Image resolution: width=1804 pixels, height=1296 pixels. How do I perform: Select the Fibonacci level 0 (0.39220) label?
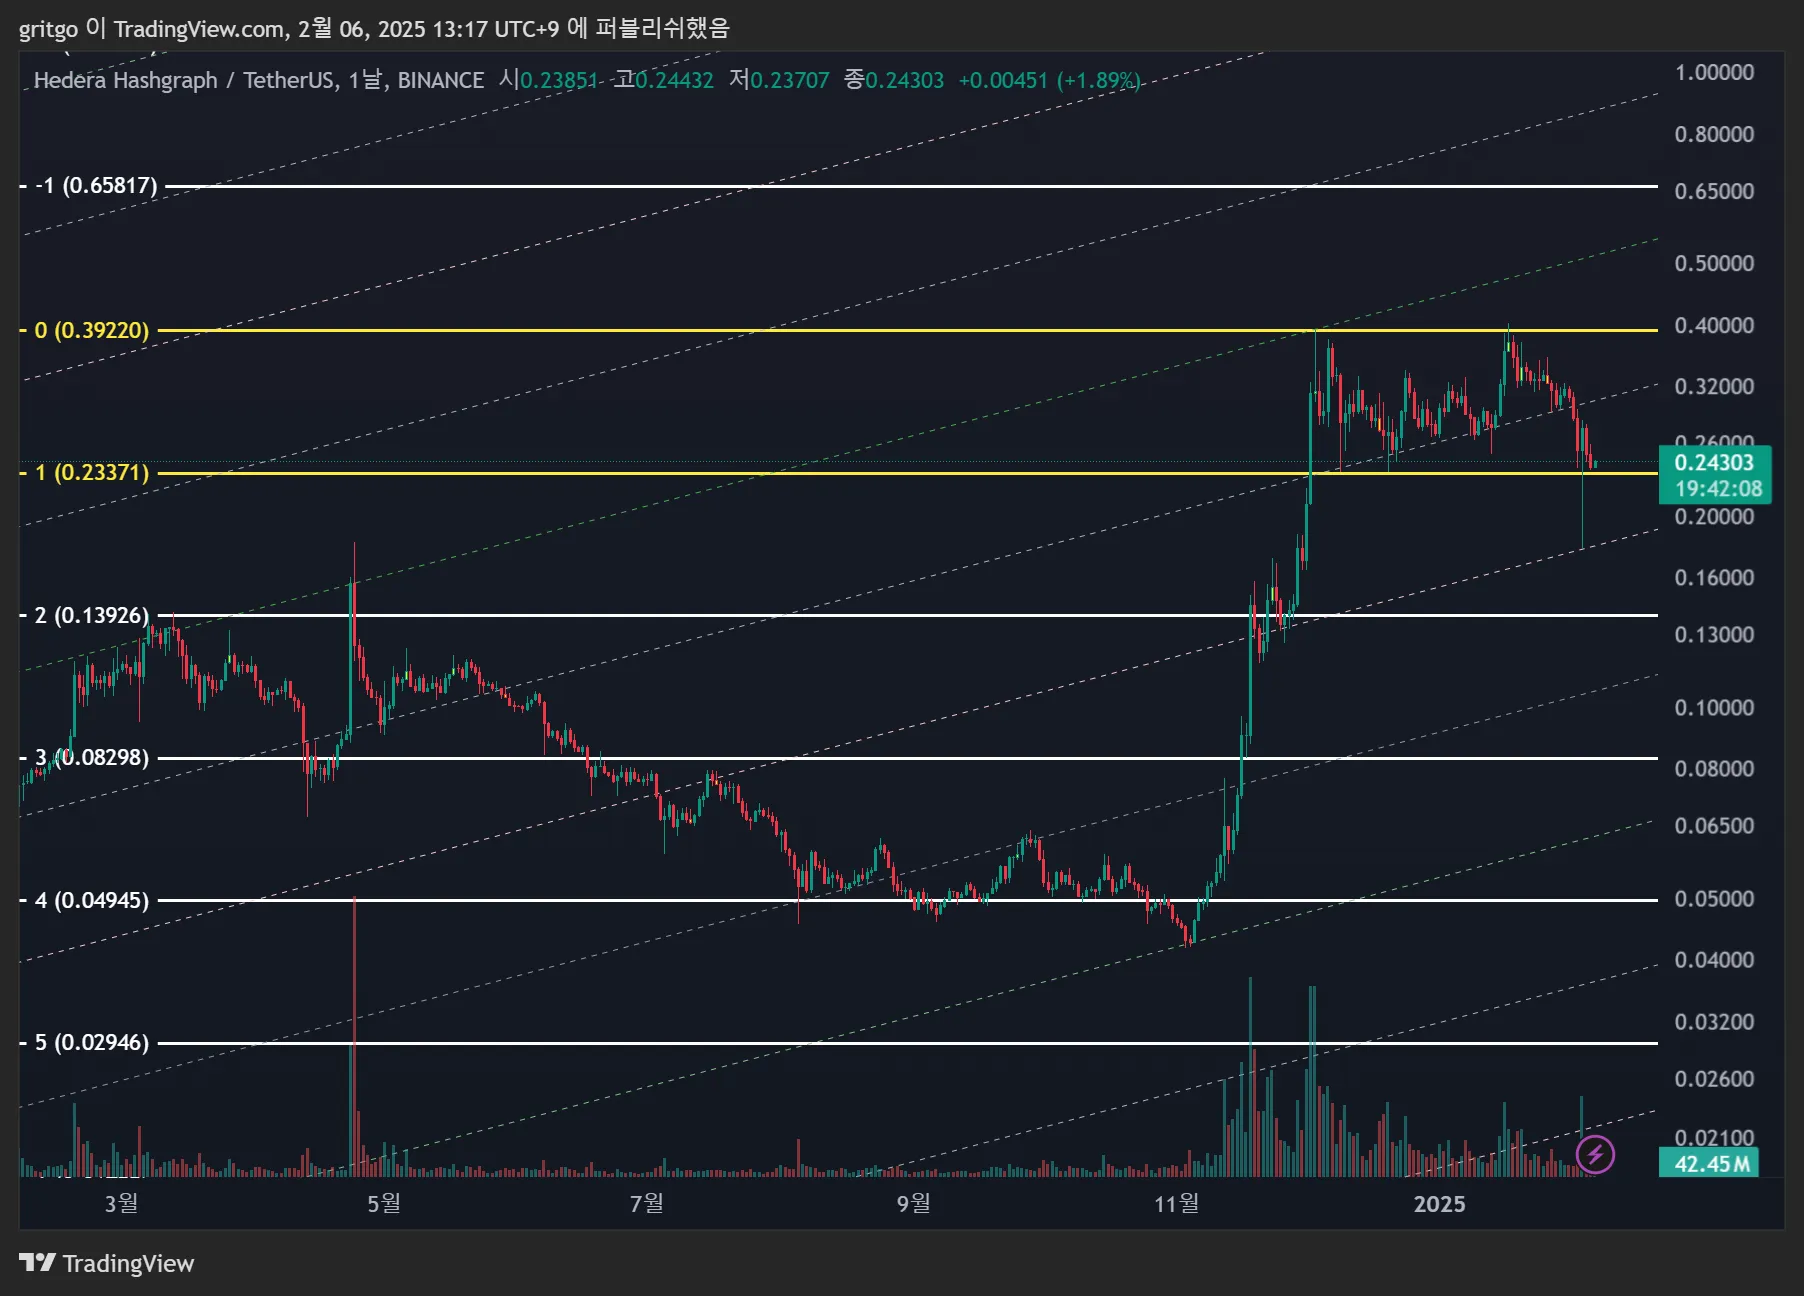(x=92, y=331)
